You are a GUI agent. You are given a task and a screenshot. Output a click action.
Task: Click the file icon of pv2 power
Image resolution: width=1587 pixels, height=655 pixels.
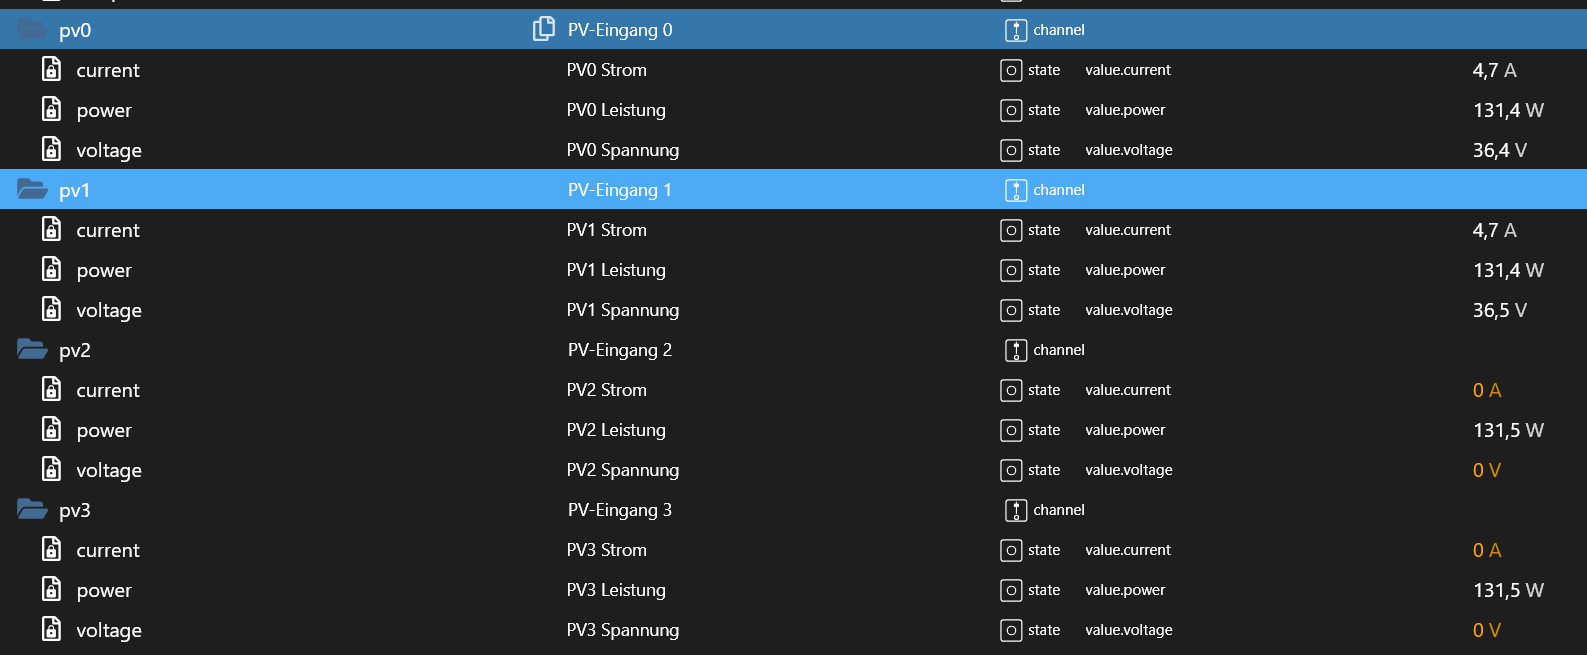coord(51,429)
